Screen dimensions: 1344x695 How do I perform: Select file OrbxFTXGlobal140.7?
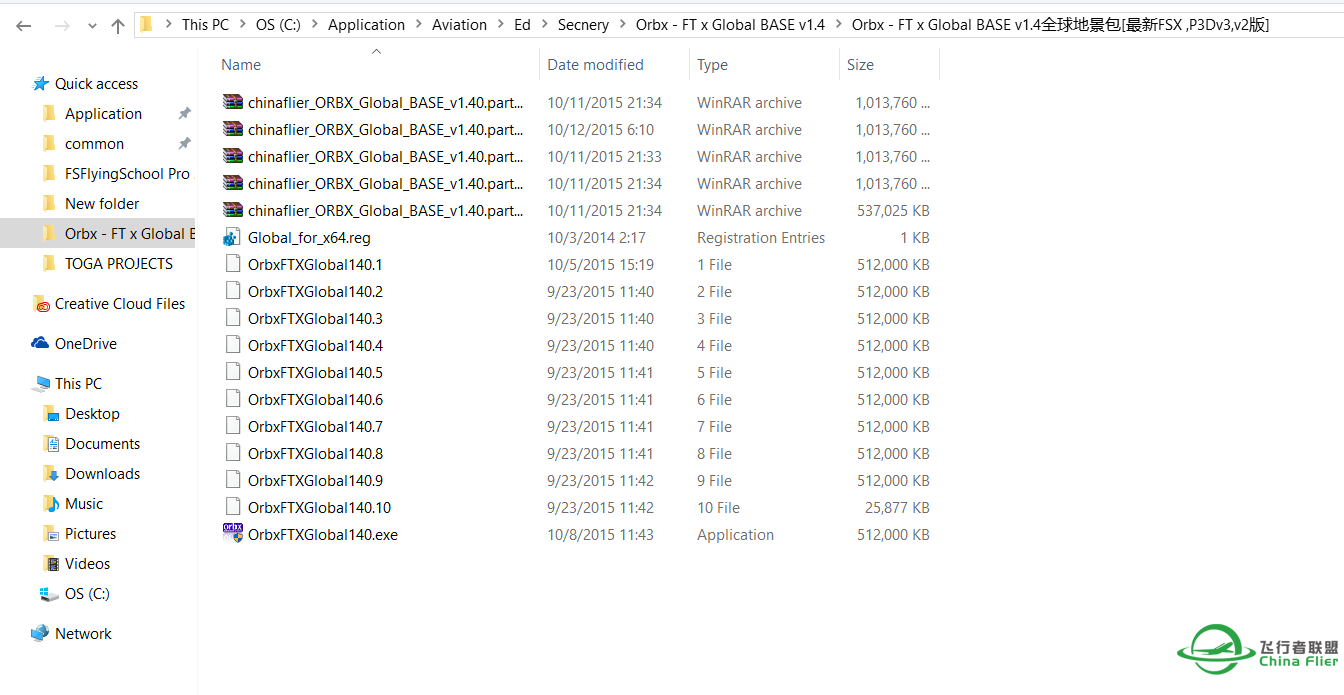coord(315,426)
